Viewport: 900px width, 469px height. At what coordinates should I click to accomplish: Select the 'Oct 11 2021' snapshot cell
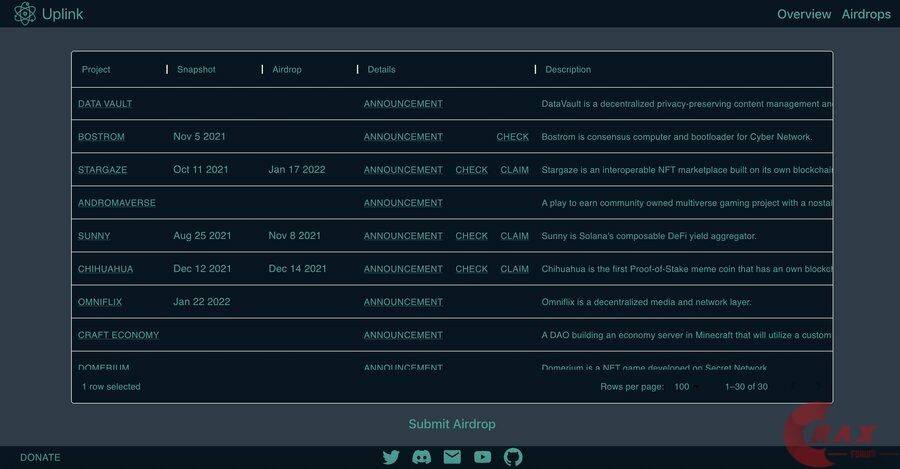(201, 170)
